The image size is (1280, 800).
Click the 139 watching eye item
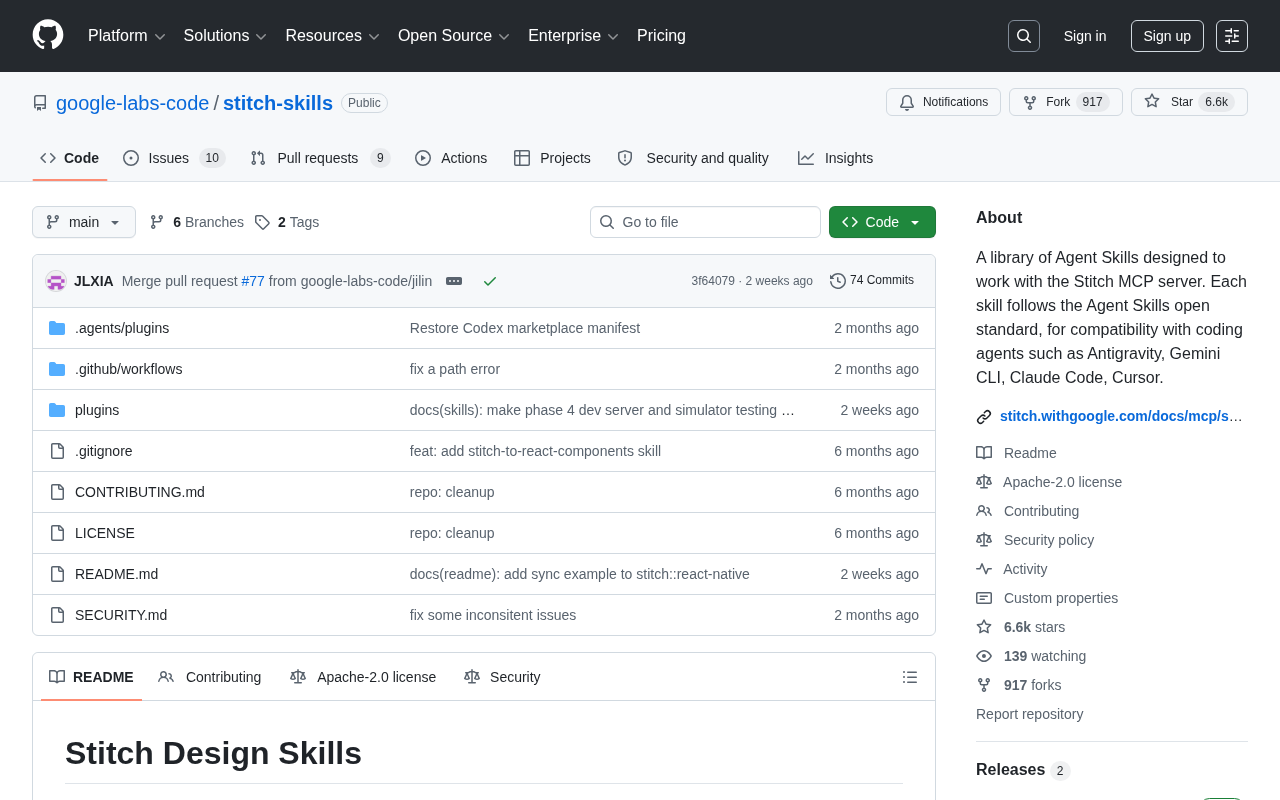1031,656
